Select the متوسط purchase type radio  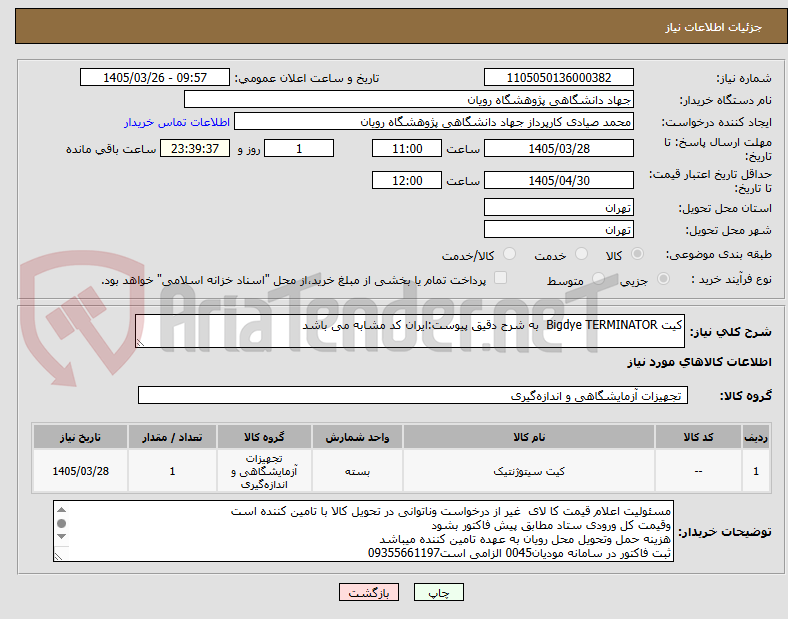pos(599,279)
